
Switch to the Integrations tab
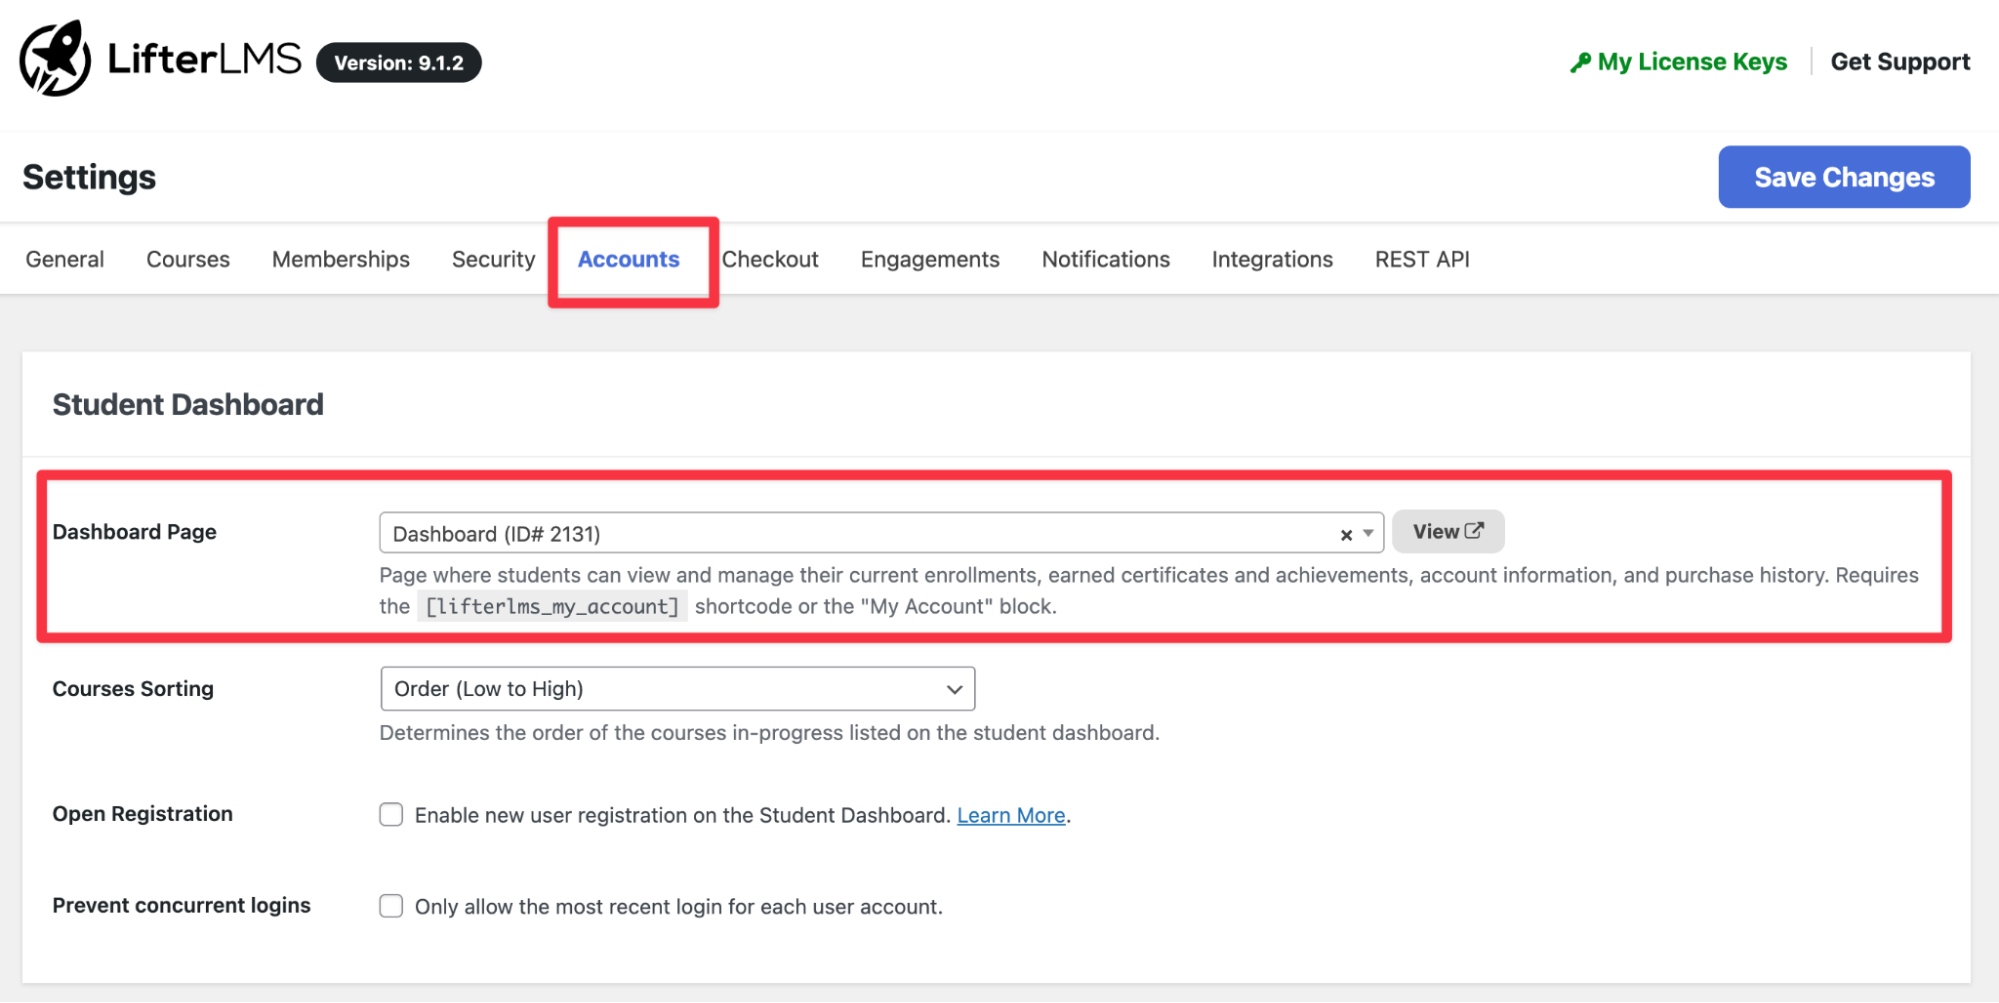(1271, 259)
